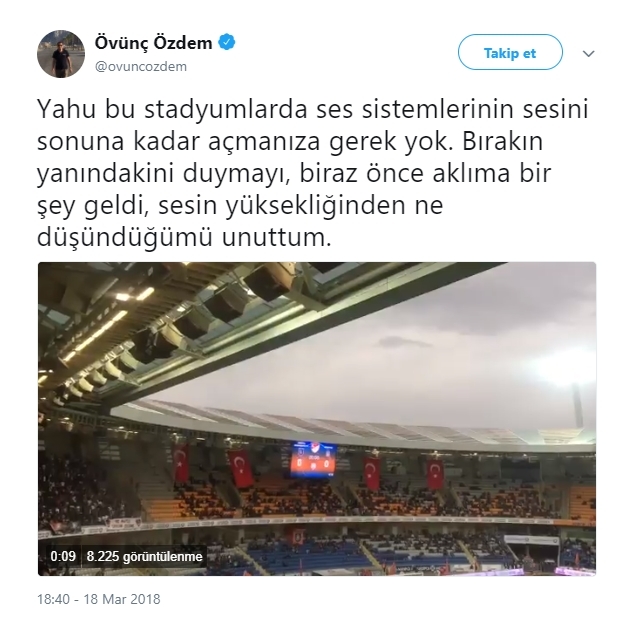628x617 pixels.
Task: Open the Övünç Özdem display name link
Action: [153, 42]
